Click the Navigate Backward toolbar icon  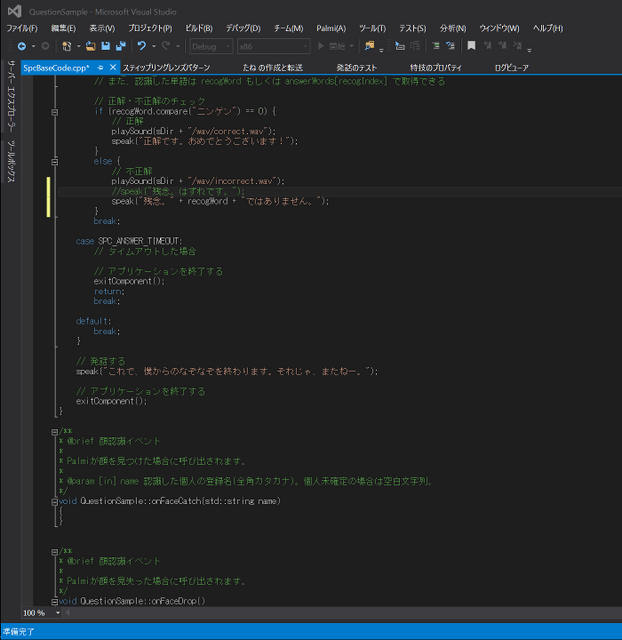[20, 46]
